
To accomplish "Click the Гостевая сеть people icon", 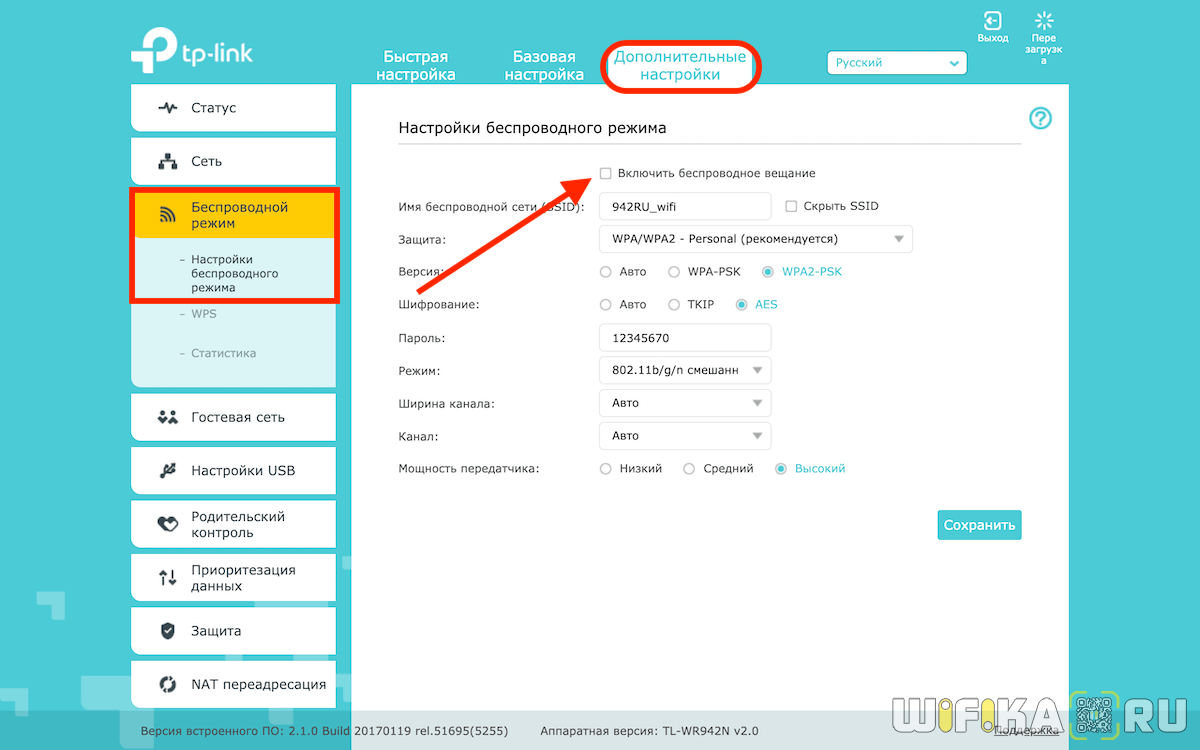I will point(168,417).
